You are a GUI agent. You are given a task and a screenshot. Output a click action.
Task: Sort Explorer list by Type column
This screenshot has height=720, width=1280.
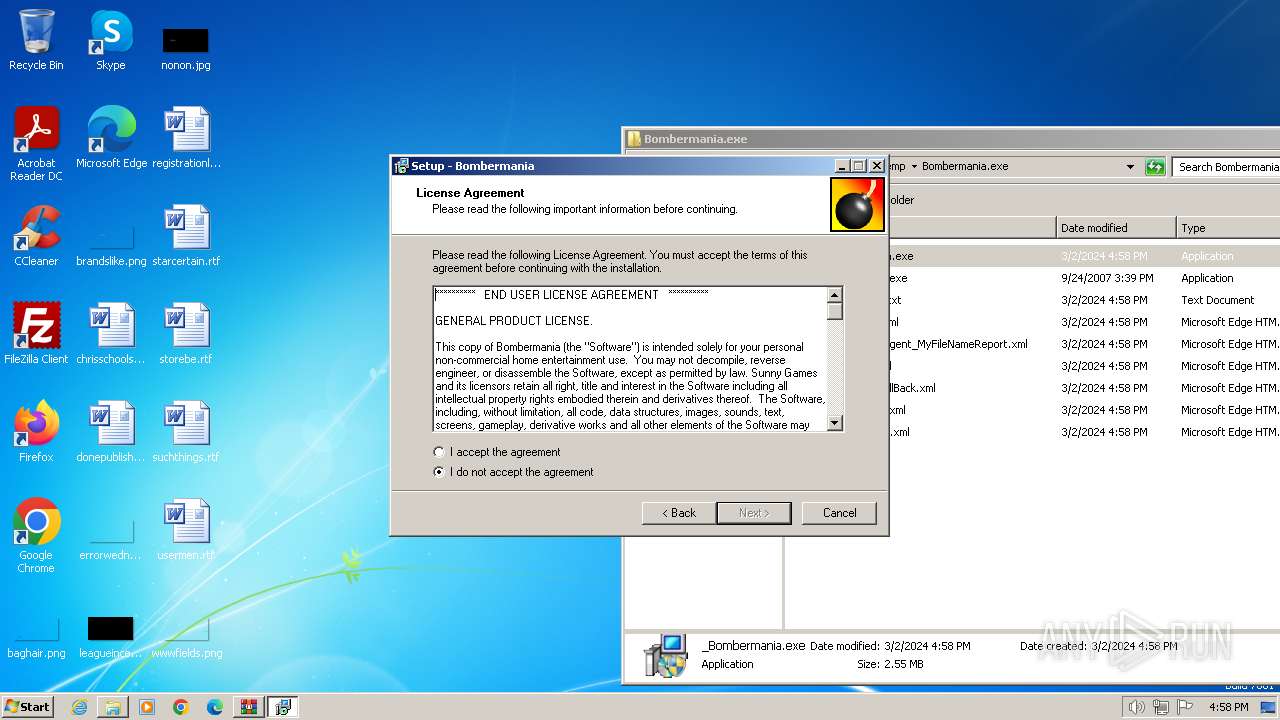click(1229, 228)
